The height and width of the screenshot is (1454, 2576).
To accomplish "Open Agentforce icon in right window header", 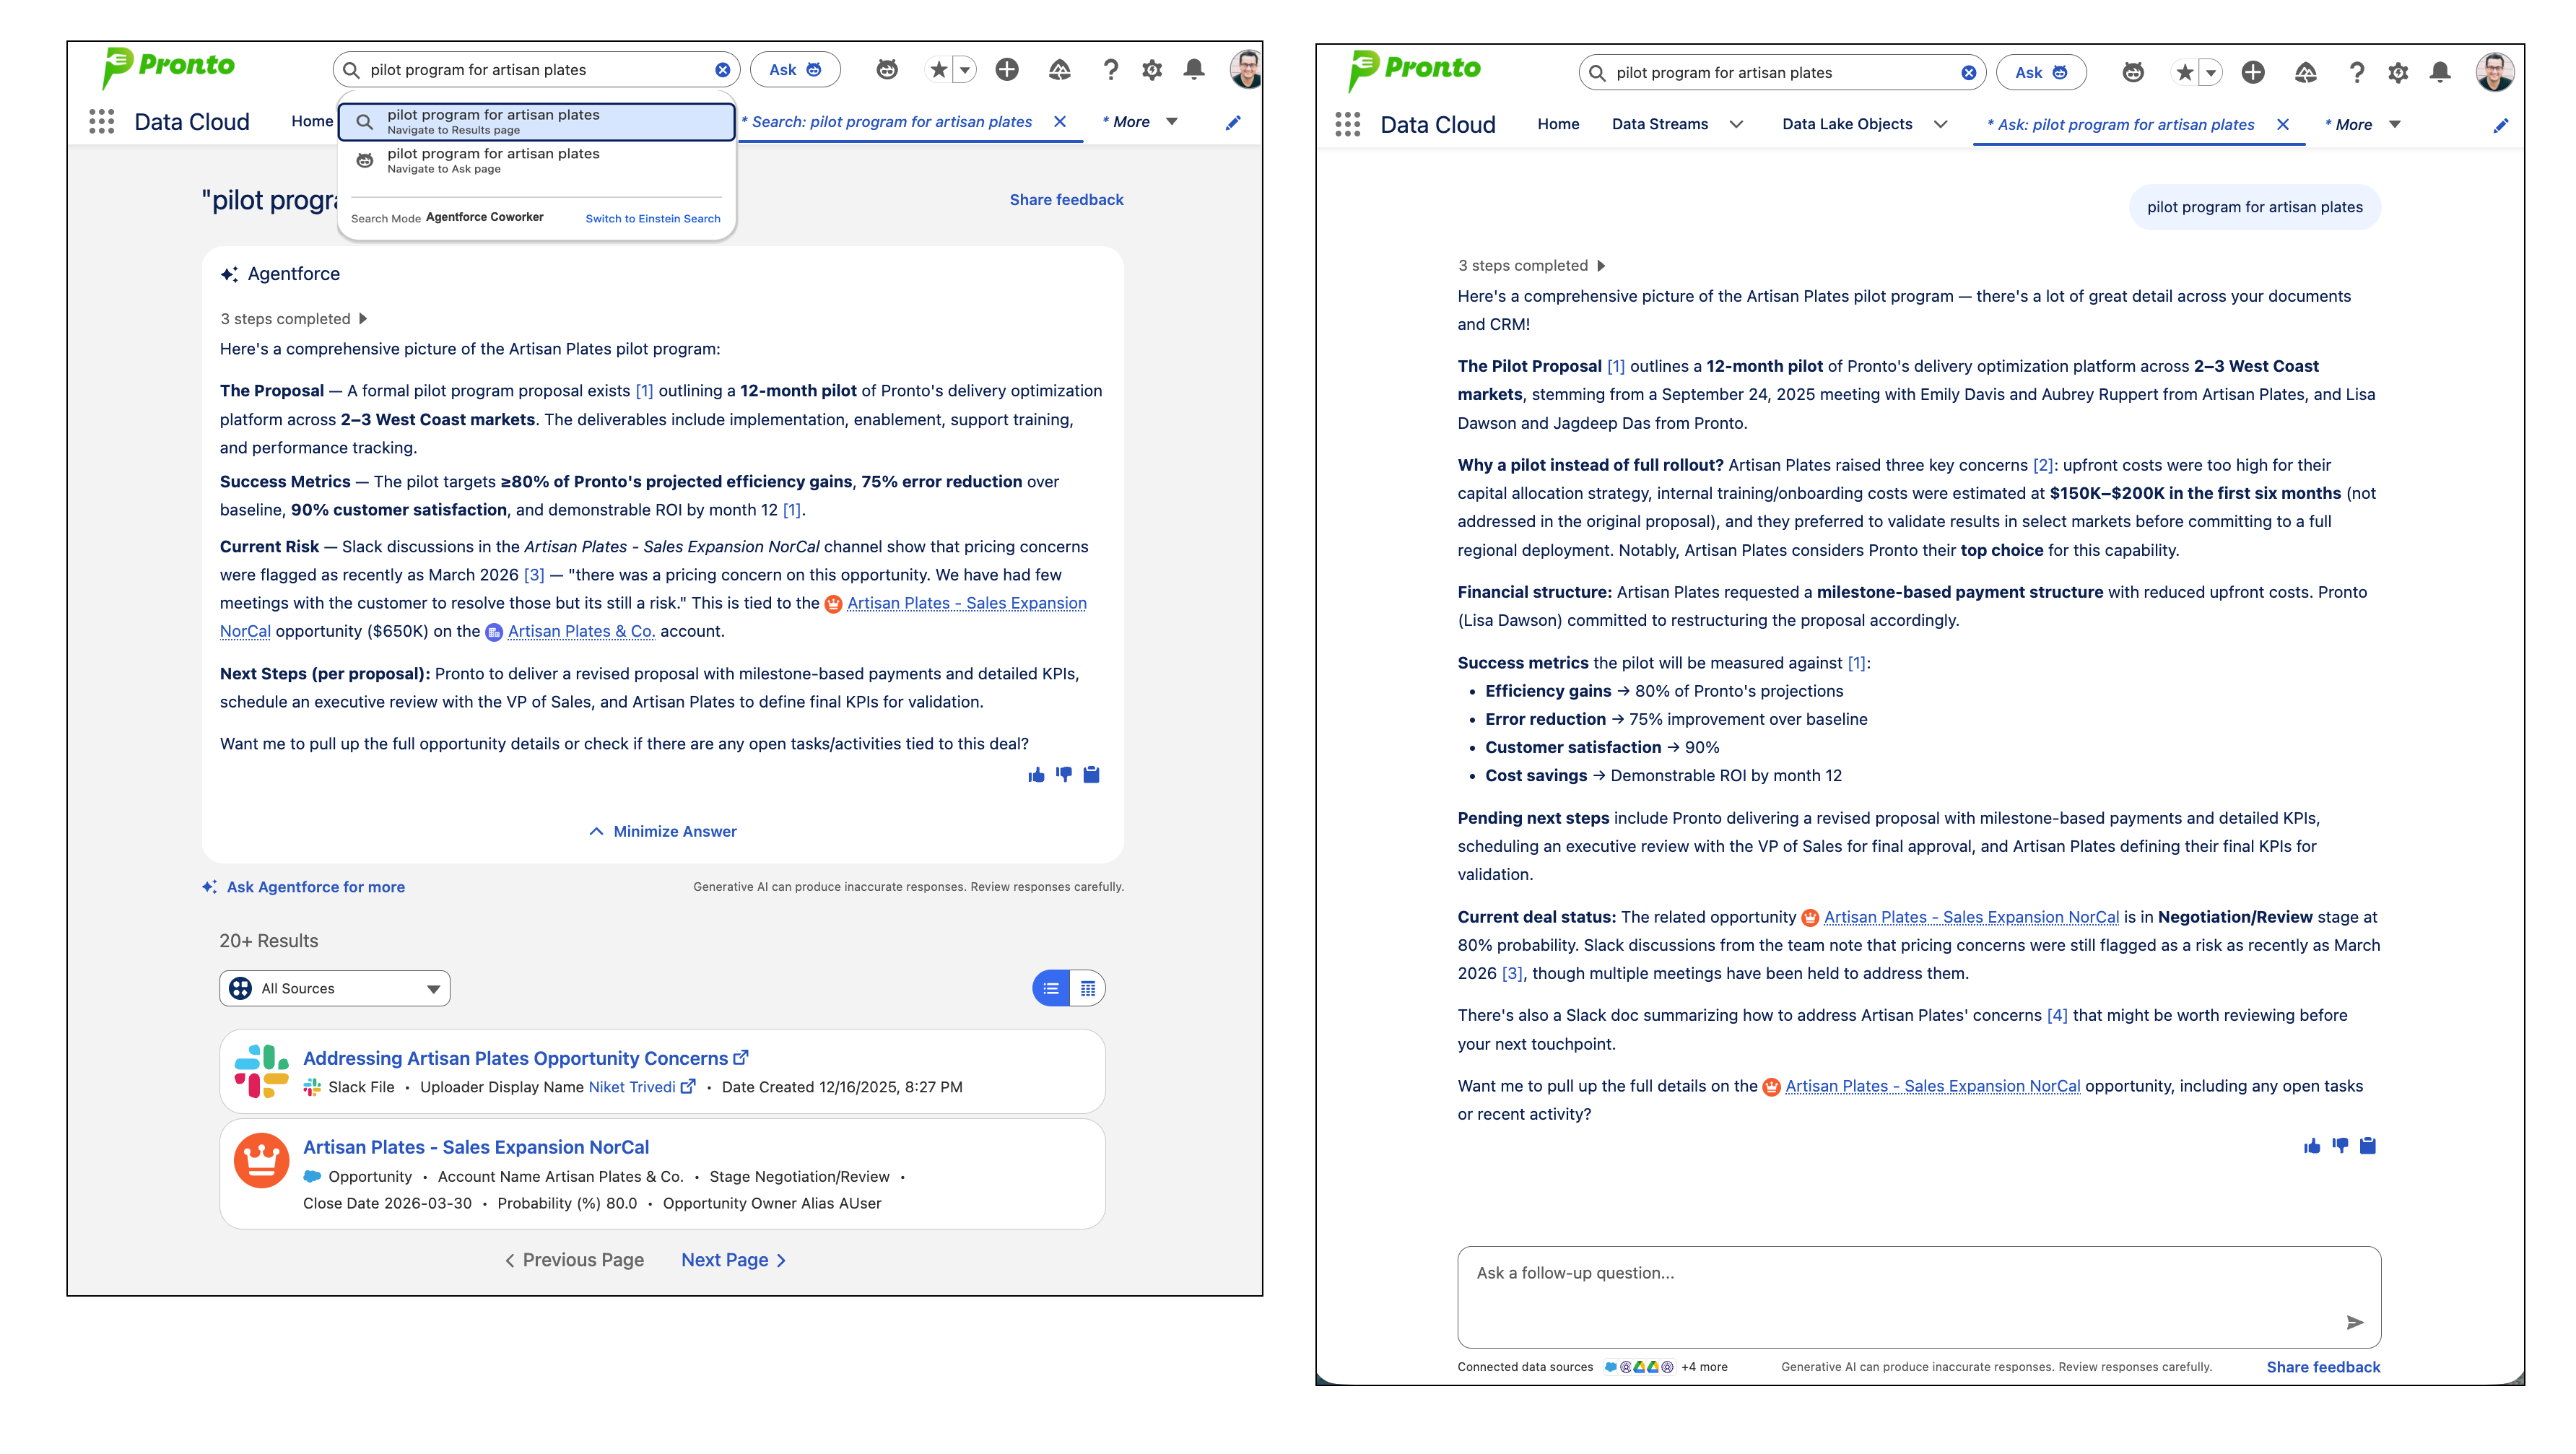I will click(x=2133, y=73).
